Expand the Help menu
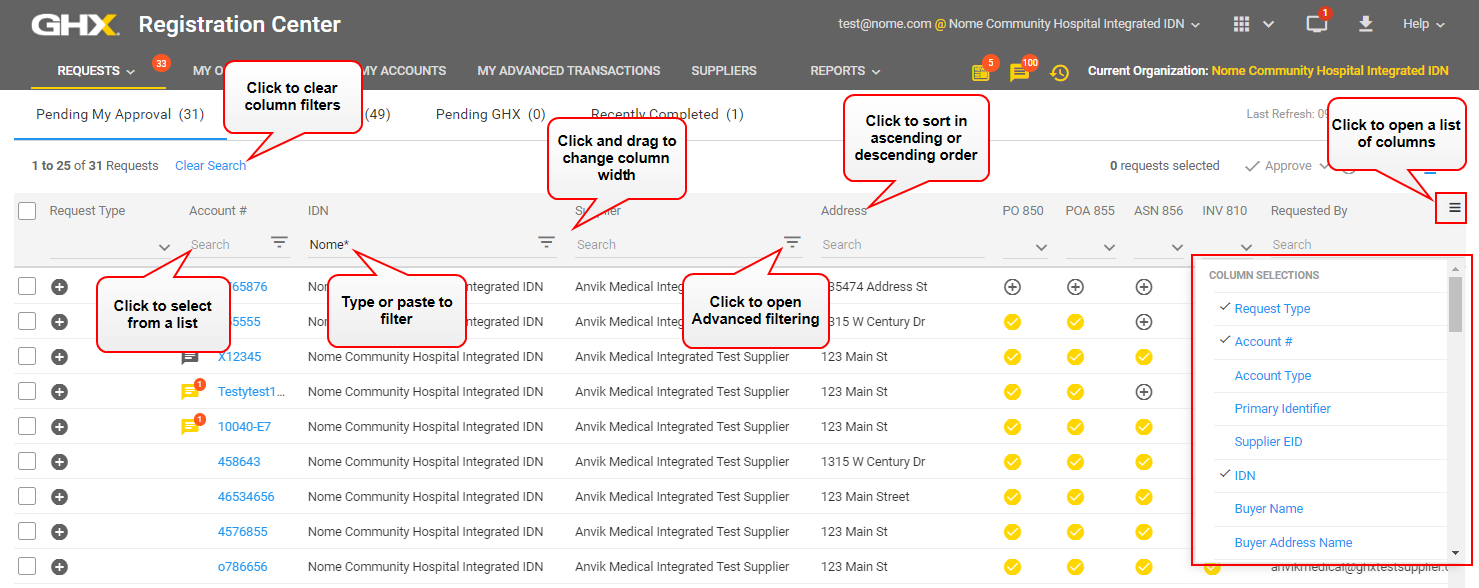1479x588 pixels. point(1423,24)
